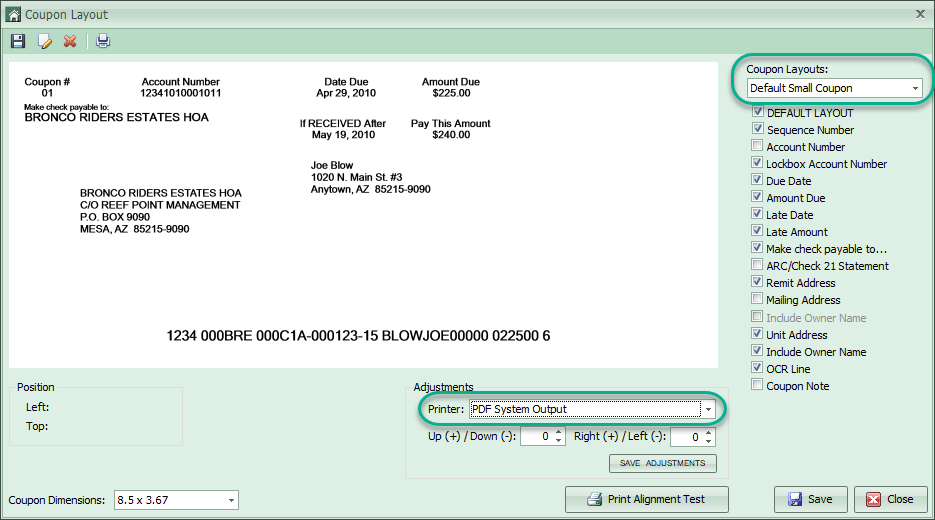Select the P.O. BOX 9090 remit address block
Image resolution: width=935 pixels, height=520 pixels.
tap(161, 211)
